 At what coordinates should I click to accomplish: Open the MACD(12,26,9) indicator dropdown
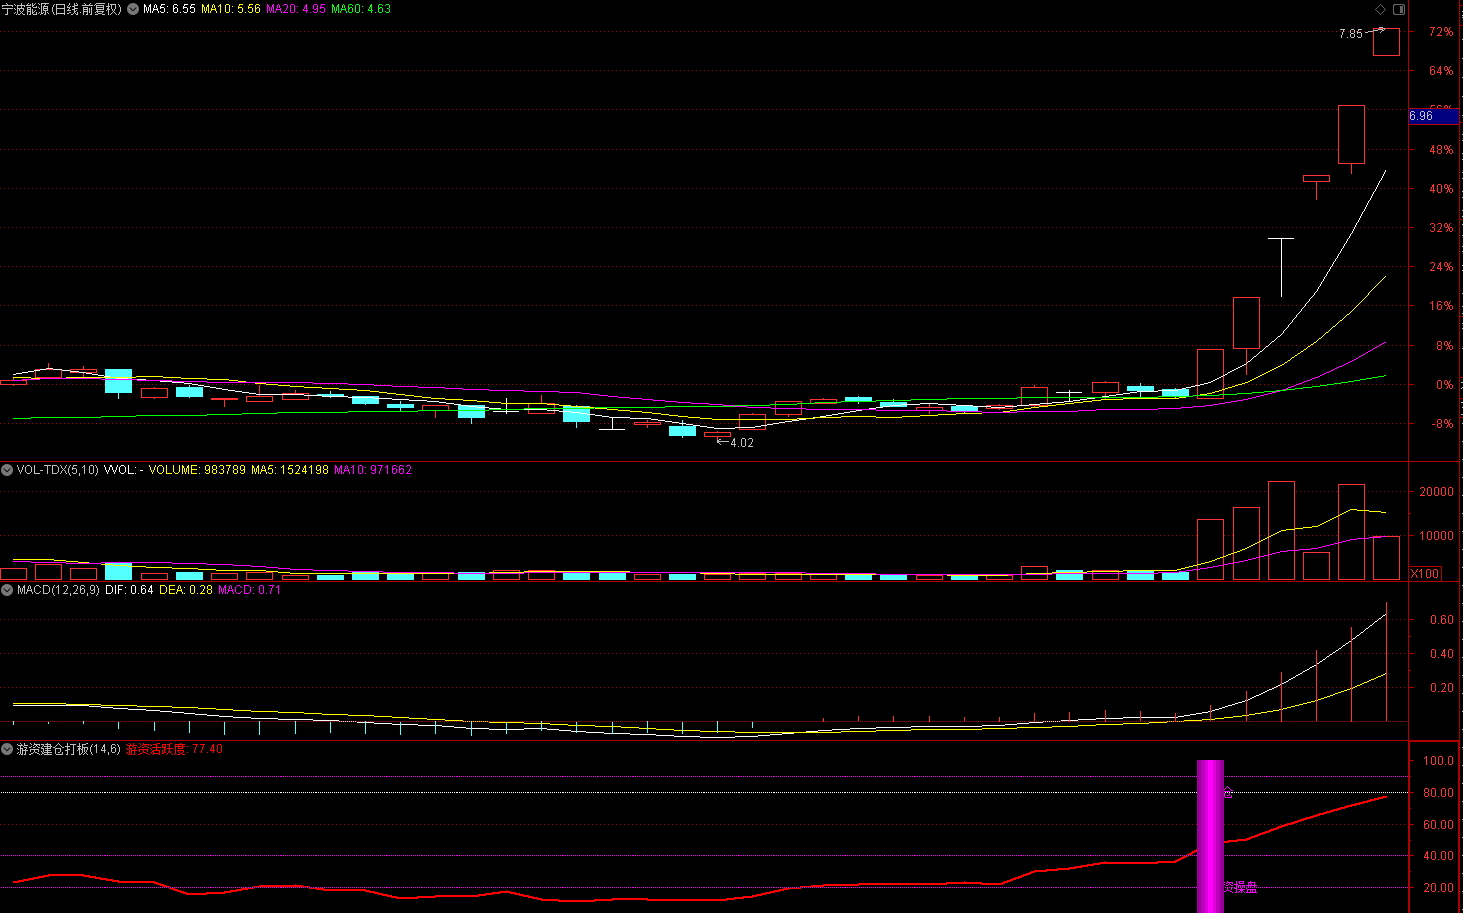(x=7, y=589)
